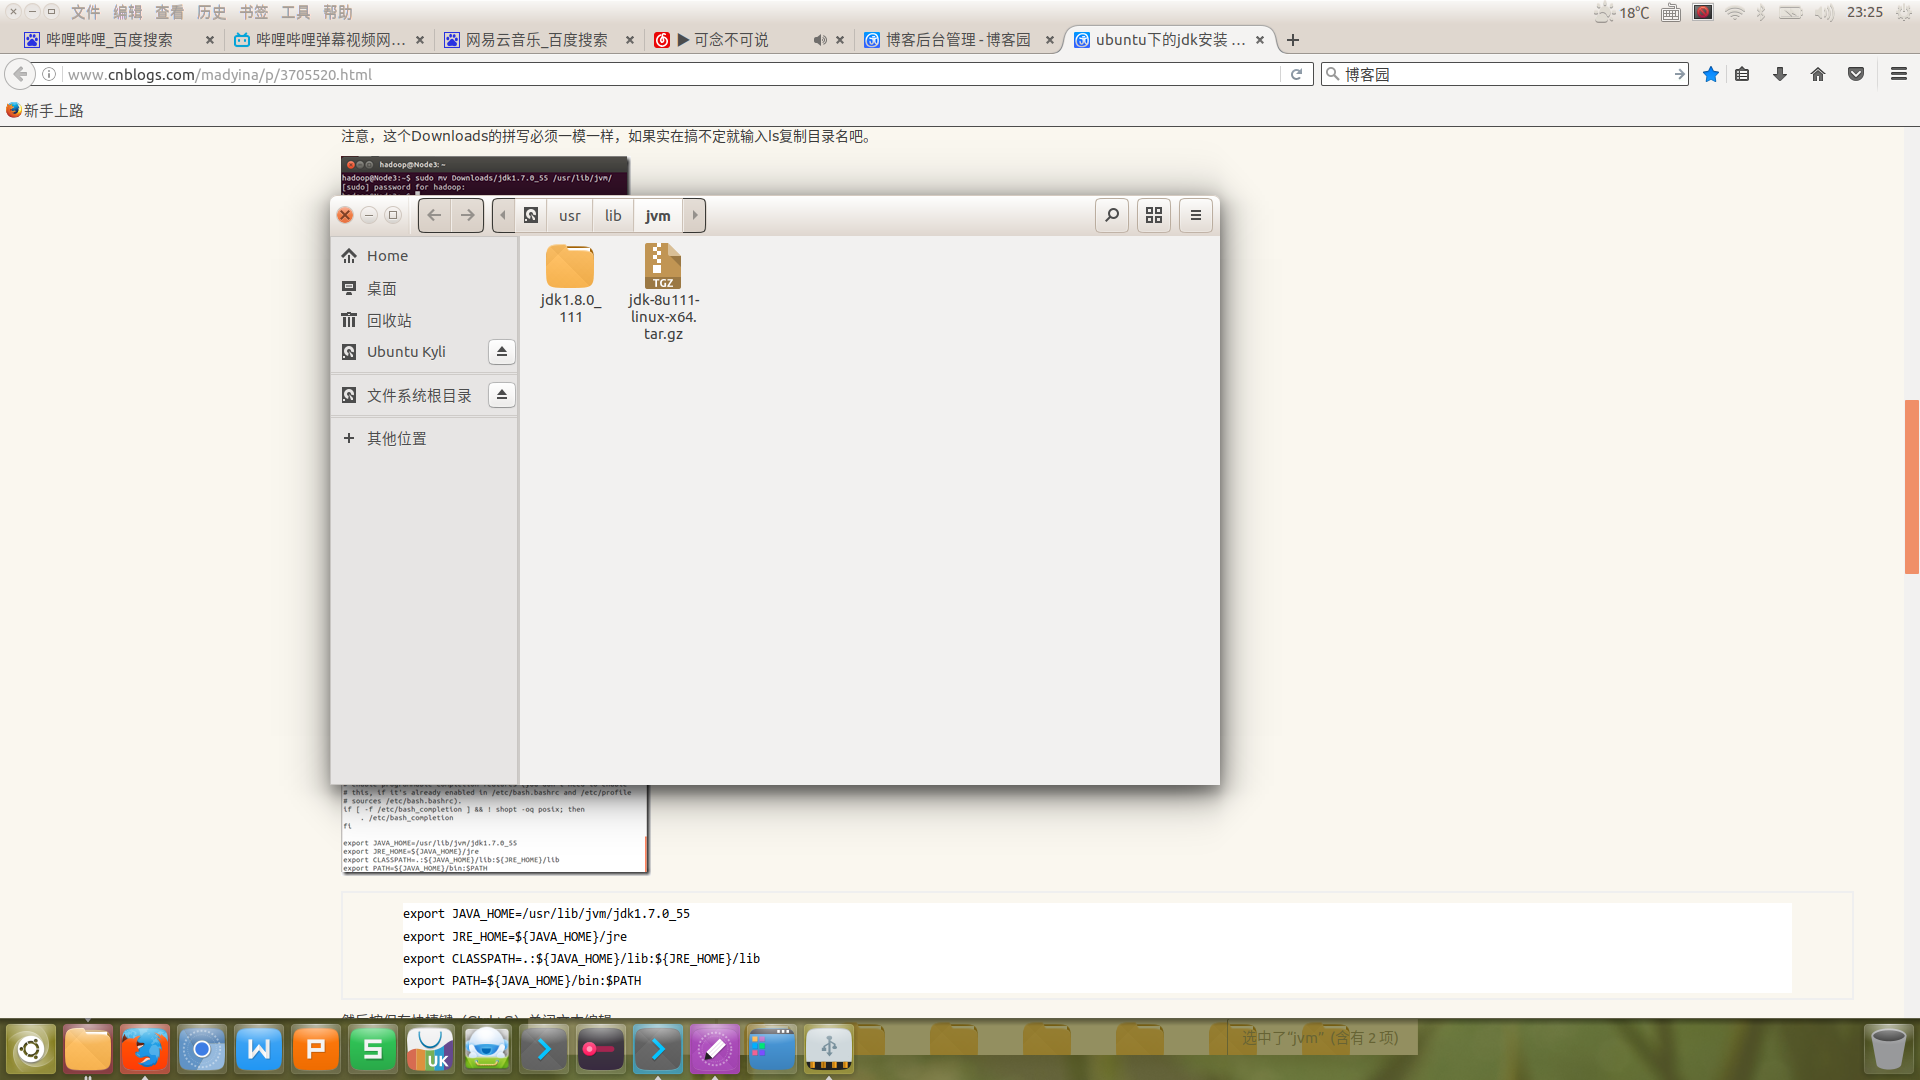Open 其他位置 in the sidebar
1920x1080 pixels.
pos(424,438)
